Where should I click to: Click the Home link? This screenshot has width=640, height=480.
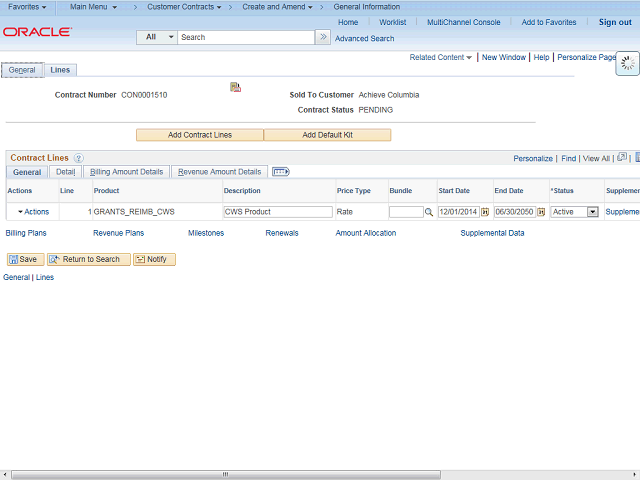(x=348, y=22)
